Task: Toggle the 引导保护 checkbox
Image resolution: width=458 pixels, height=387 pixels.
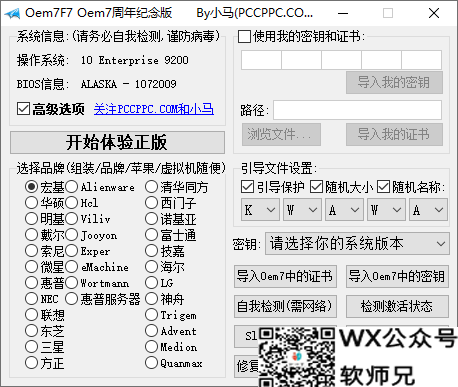Action: [247, 187]
